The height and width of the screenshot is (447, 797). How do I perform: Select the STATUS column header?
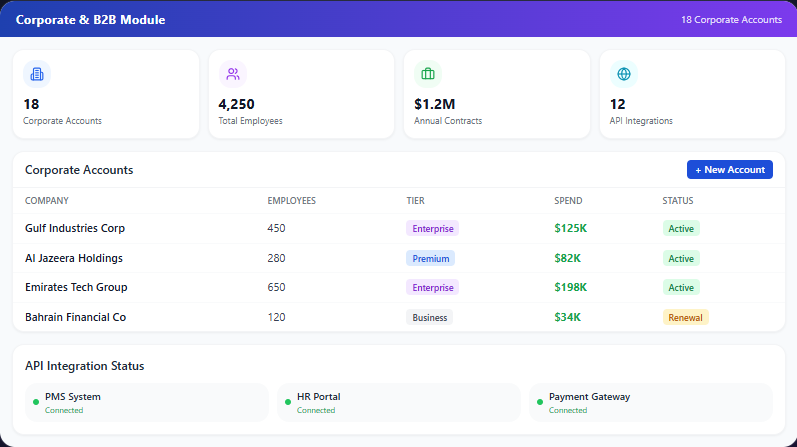tap(678, 201)
